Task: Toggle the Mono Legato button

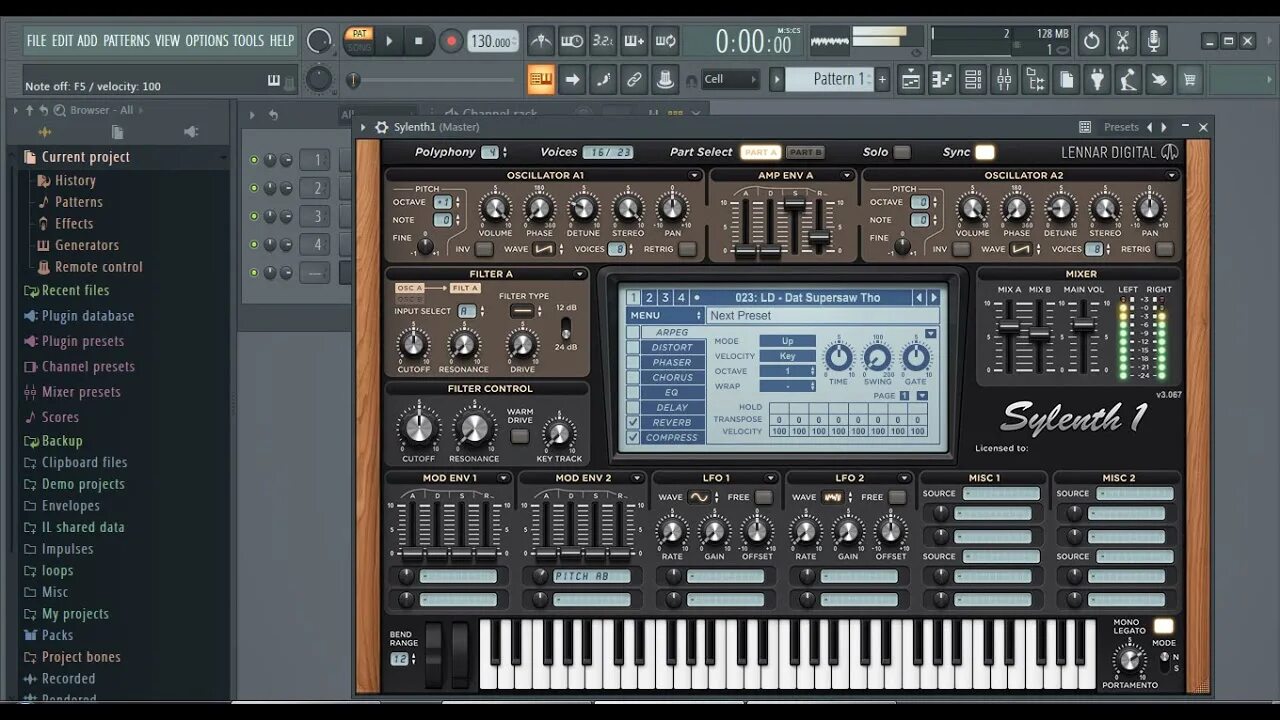Action: (x=1163, y=626)
